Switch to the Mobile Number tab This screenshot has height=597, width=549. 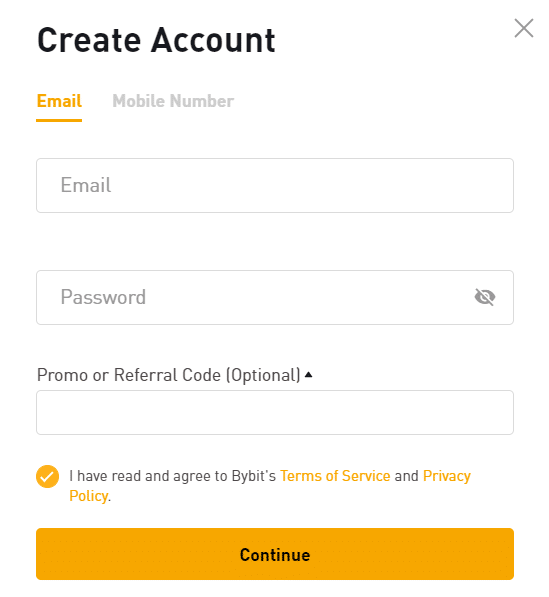(x=173, y=101)
